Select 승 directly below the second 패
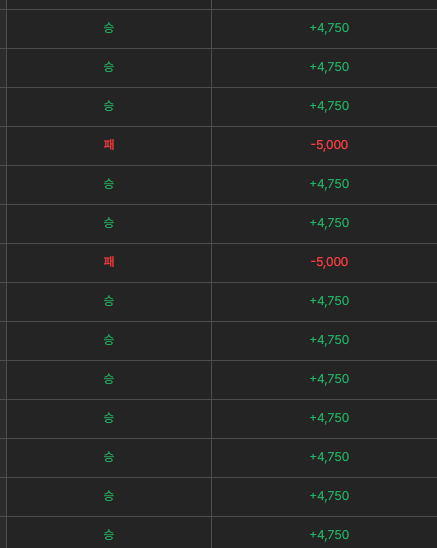This screenshot has width=437, height=548. tap(109, 301)
